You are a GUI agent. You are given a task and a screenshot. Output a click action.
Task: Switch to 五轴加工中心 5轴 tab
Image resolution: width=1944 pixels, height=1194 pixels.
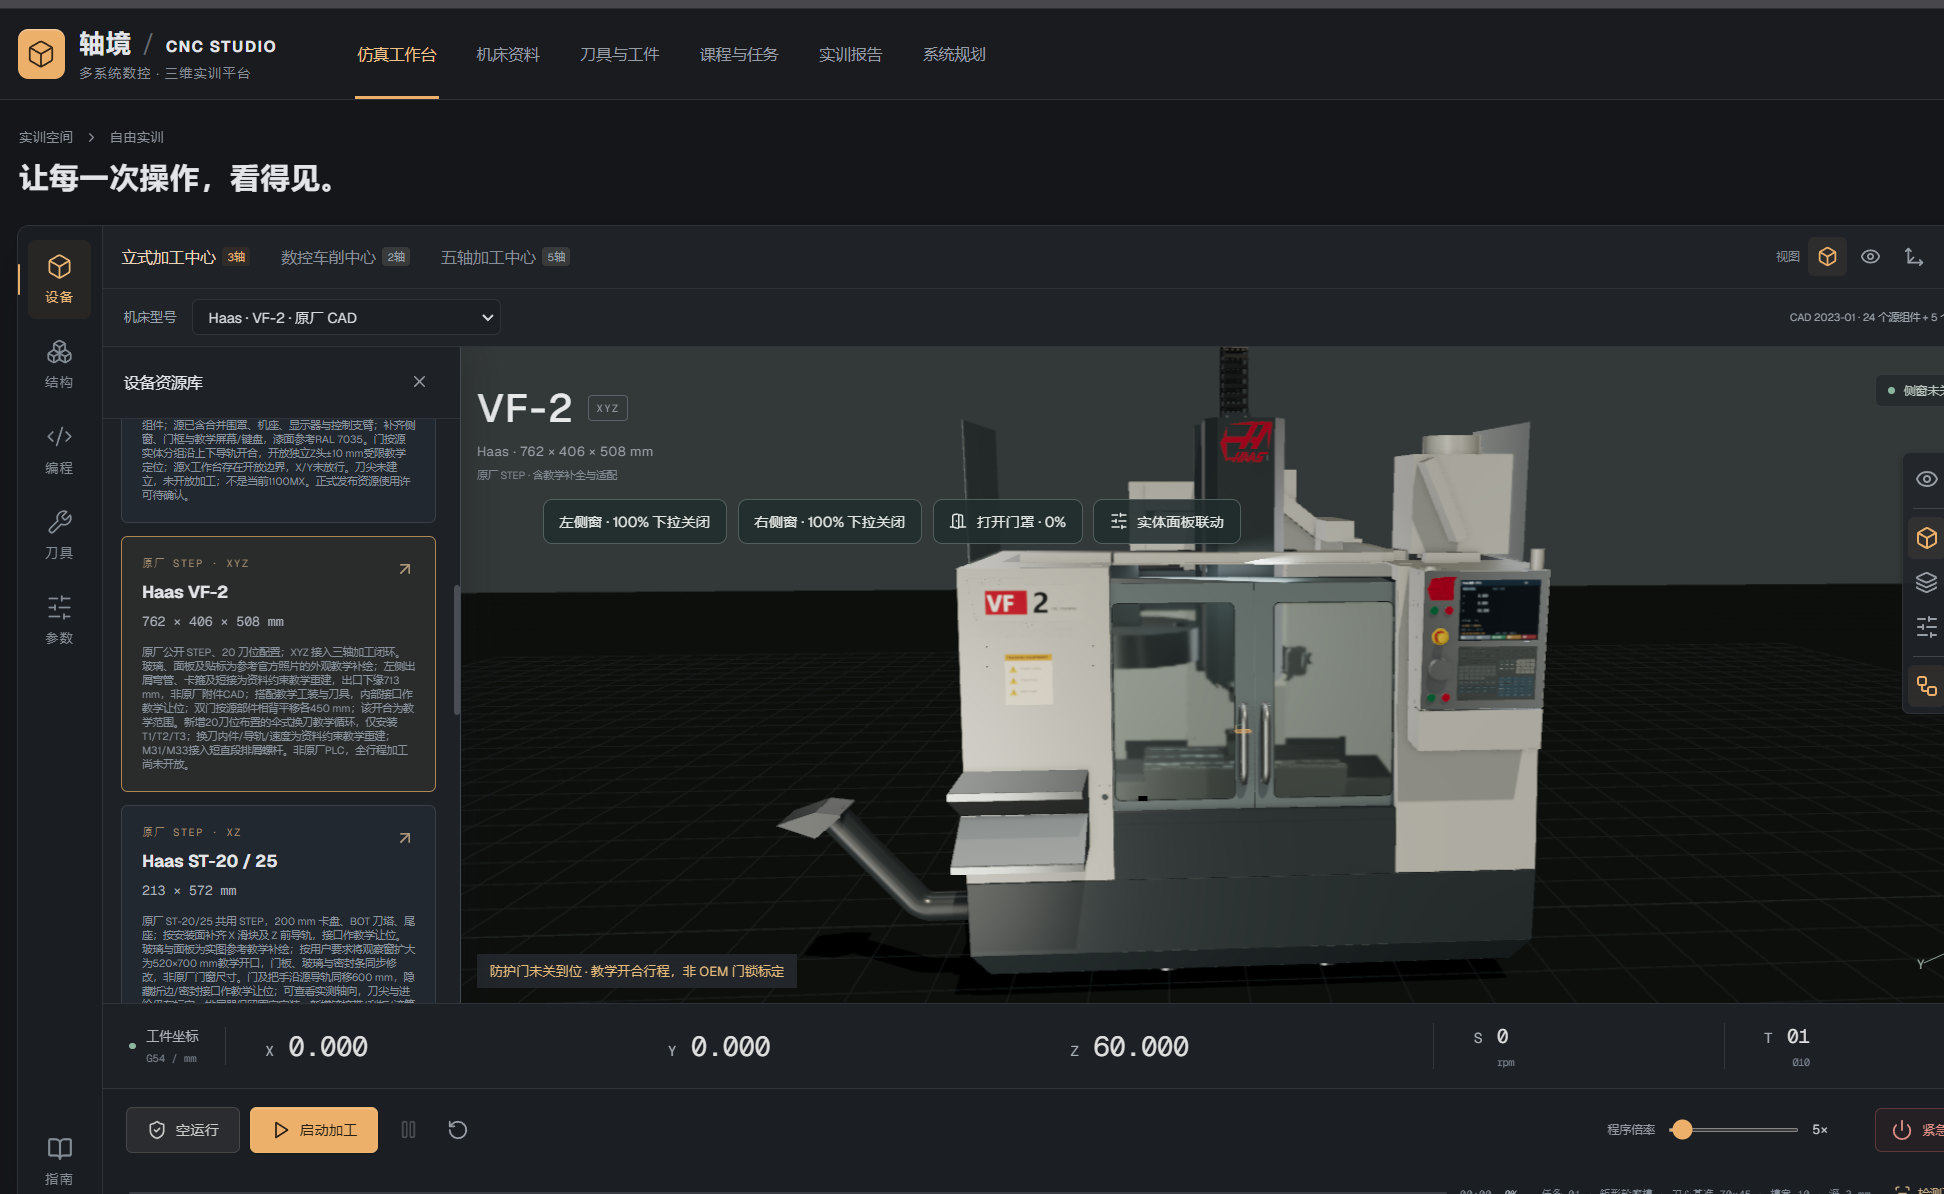[505, 257]
